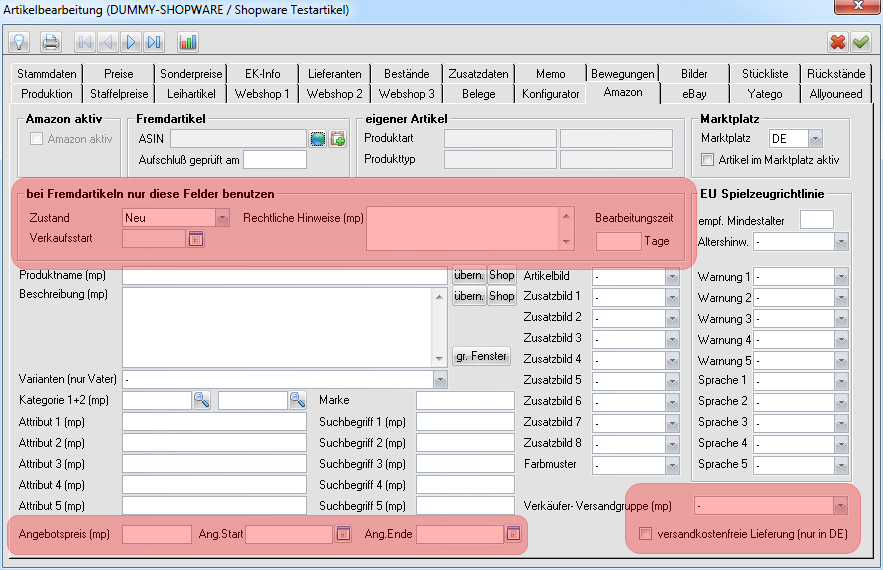Click Beschreibung scrollbar down arrow
Viewport: 883px width, 570px height.
coord(439,359)
